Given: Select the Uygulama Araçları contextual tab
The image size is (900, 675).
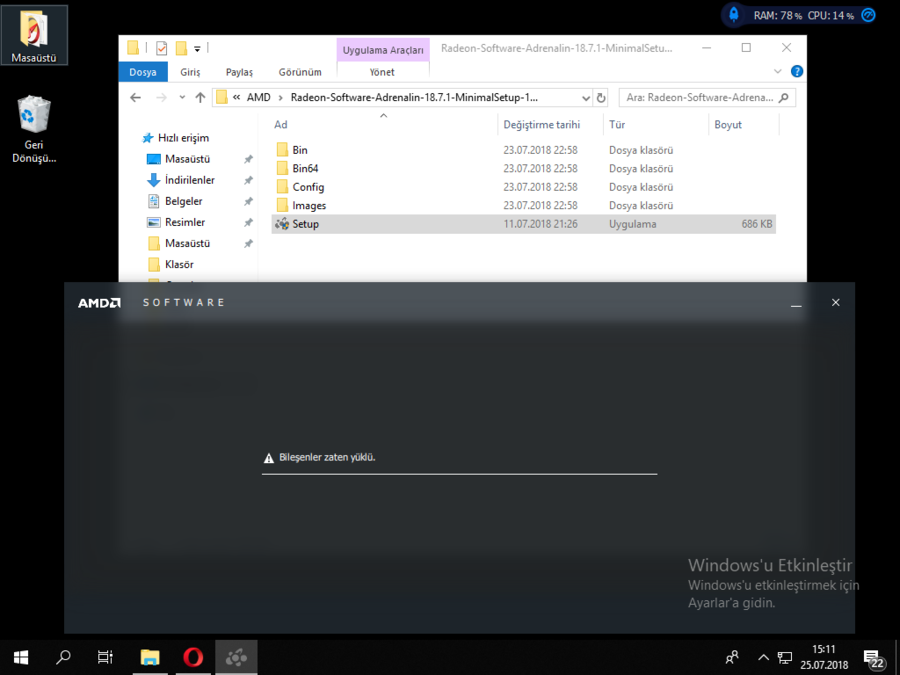Looking at the screenshot, I should [383, 50].
